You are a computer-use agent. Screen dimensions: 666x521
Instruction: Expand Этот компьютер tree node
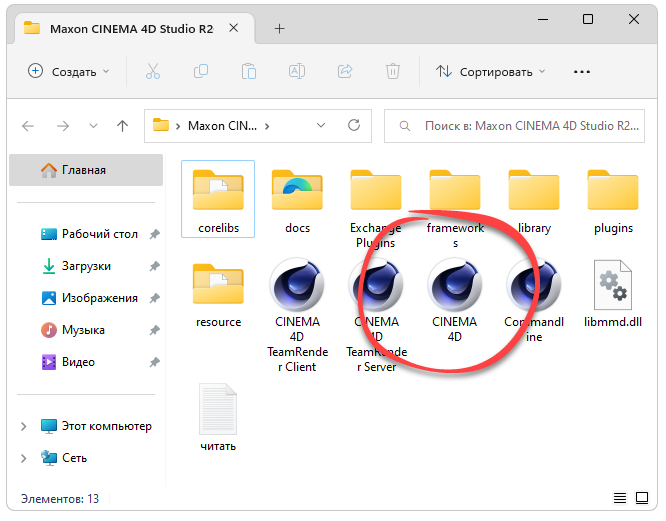coord(24,426)
